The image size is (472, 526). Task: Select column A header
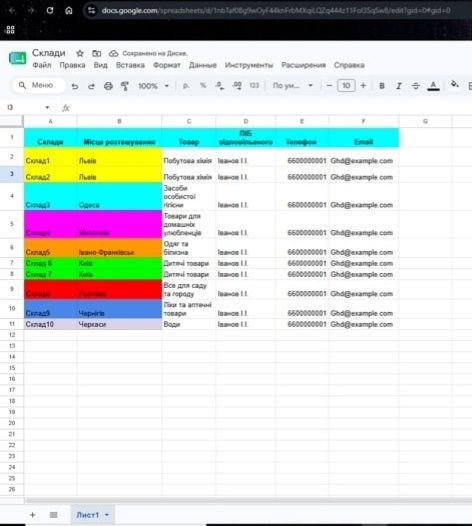(x=50, y=121)
